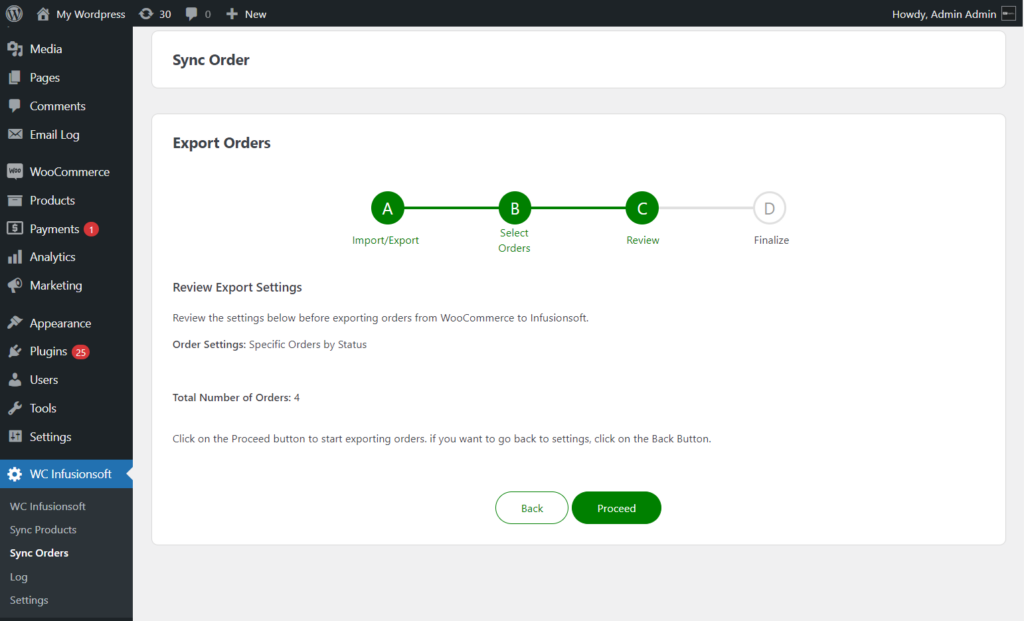Open the Log submenu item
1024x621 pixels.
[x=18, y=577]
